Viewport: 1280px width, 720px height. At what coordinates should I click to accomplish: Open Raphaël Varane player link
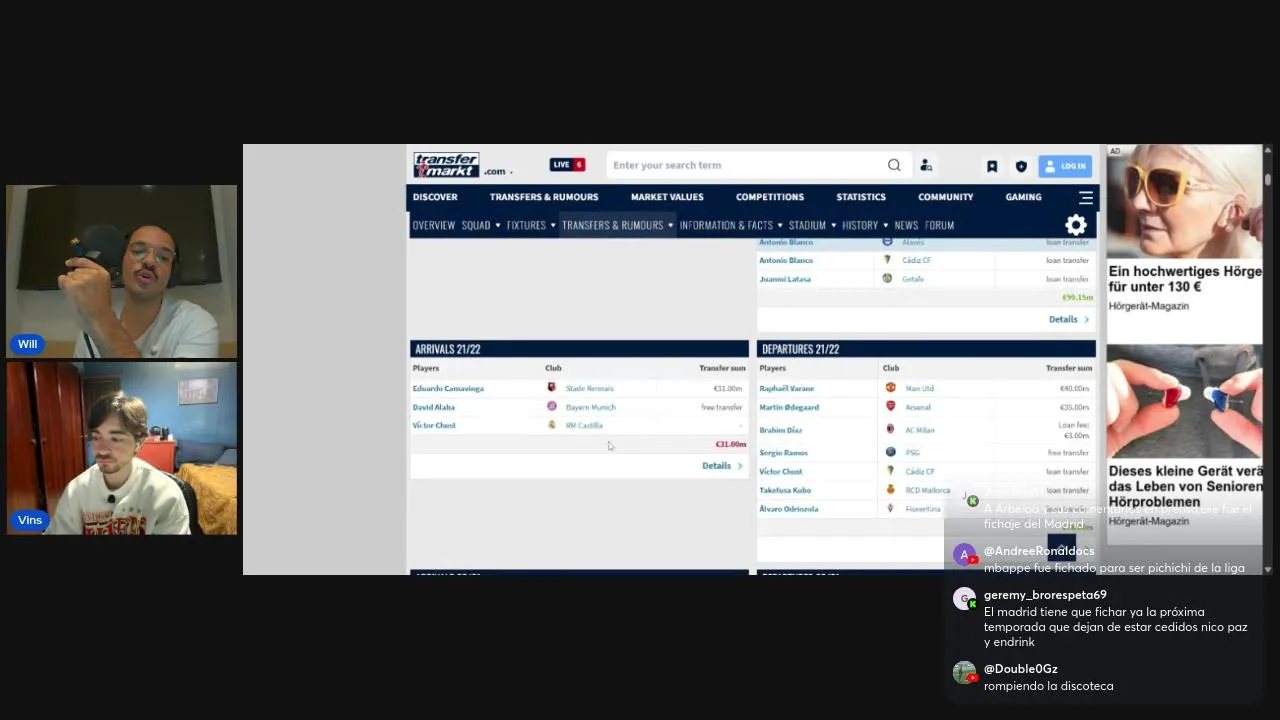click(787, 388)
